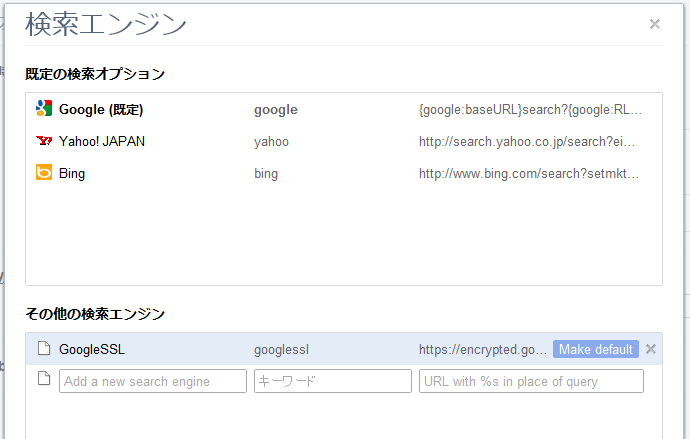Select the Google (既定) row name
The width and height of the screenshot is (690, 439).
coord(101,110)
